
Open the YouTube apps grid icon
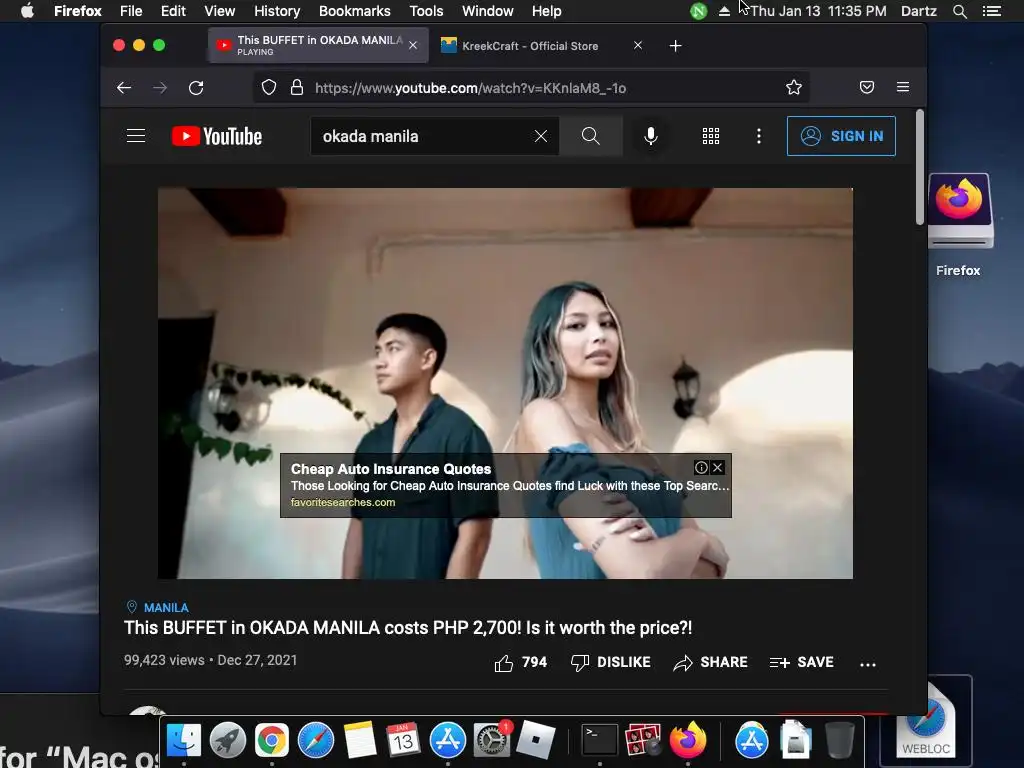pos(711,136)
